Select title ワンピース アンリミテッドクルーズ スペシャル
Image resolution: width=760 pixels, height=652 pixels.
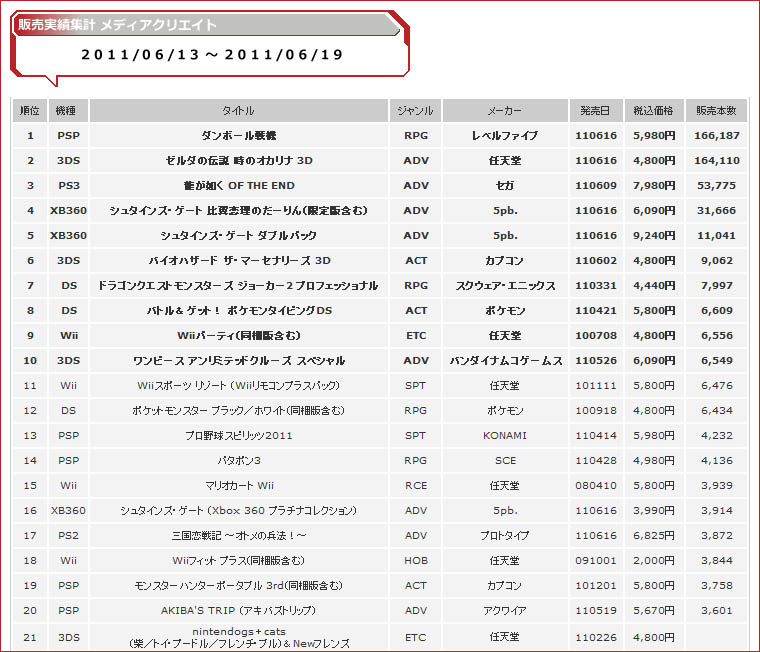click(238, 361)
